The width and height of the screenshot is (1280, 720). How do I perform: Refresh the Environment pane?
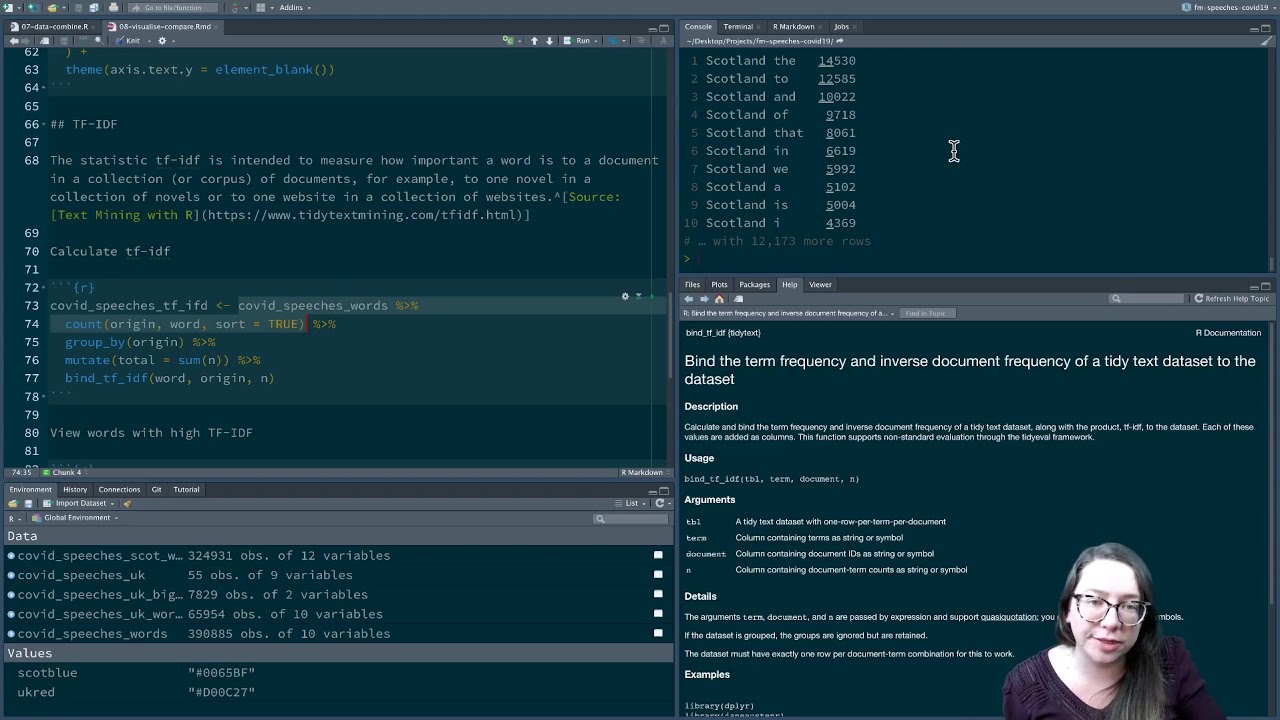pyautogui.click(x=659, y=504)
